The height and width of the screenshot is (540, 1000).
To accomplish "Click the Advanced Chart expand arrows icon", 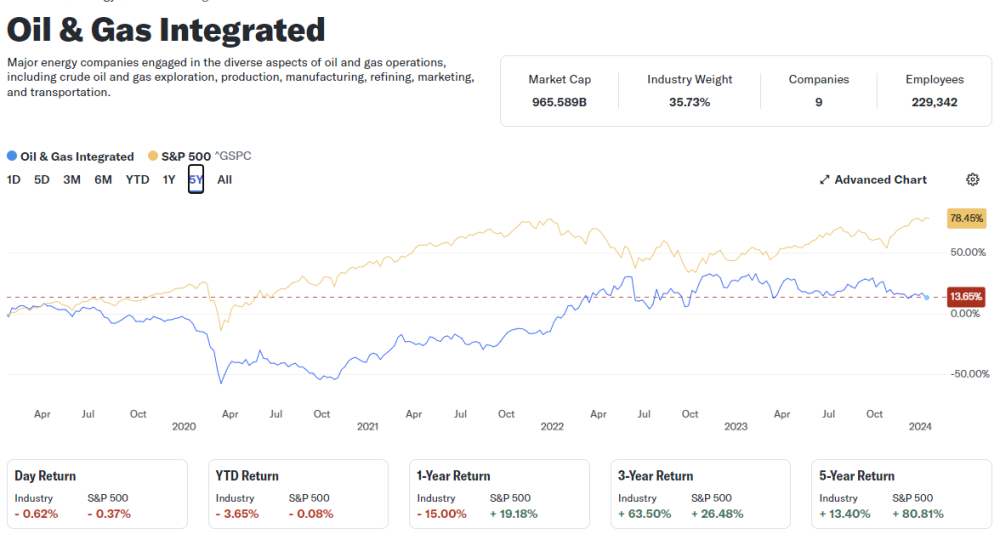I will (825, 180).
